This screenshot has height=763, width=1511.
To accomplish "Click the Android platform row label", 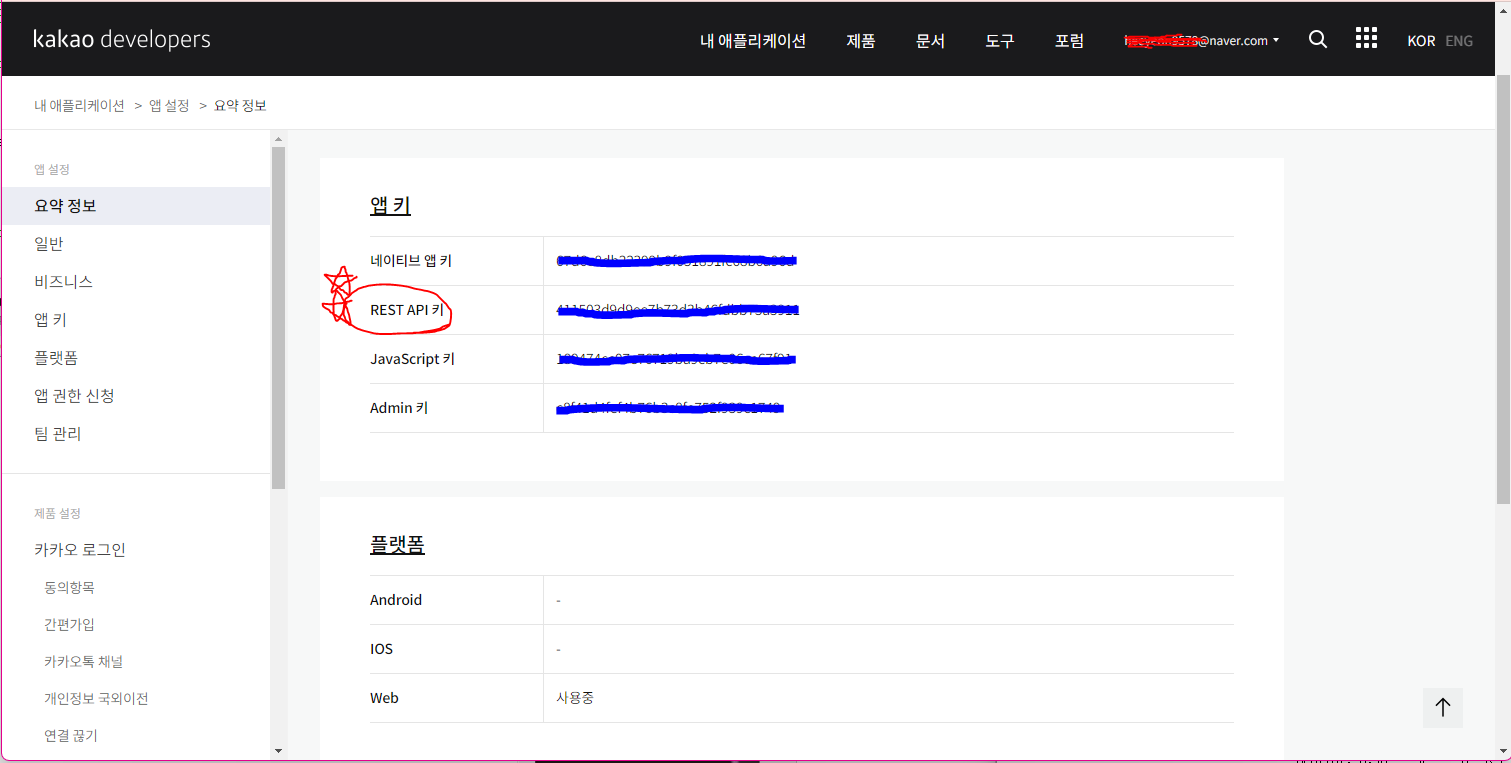I will pos(396,600).
